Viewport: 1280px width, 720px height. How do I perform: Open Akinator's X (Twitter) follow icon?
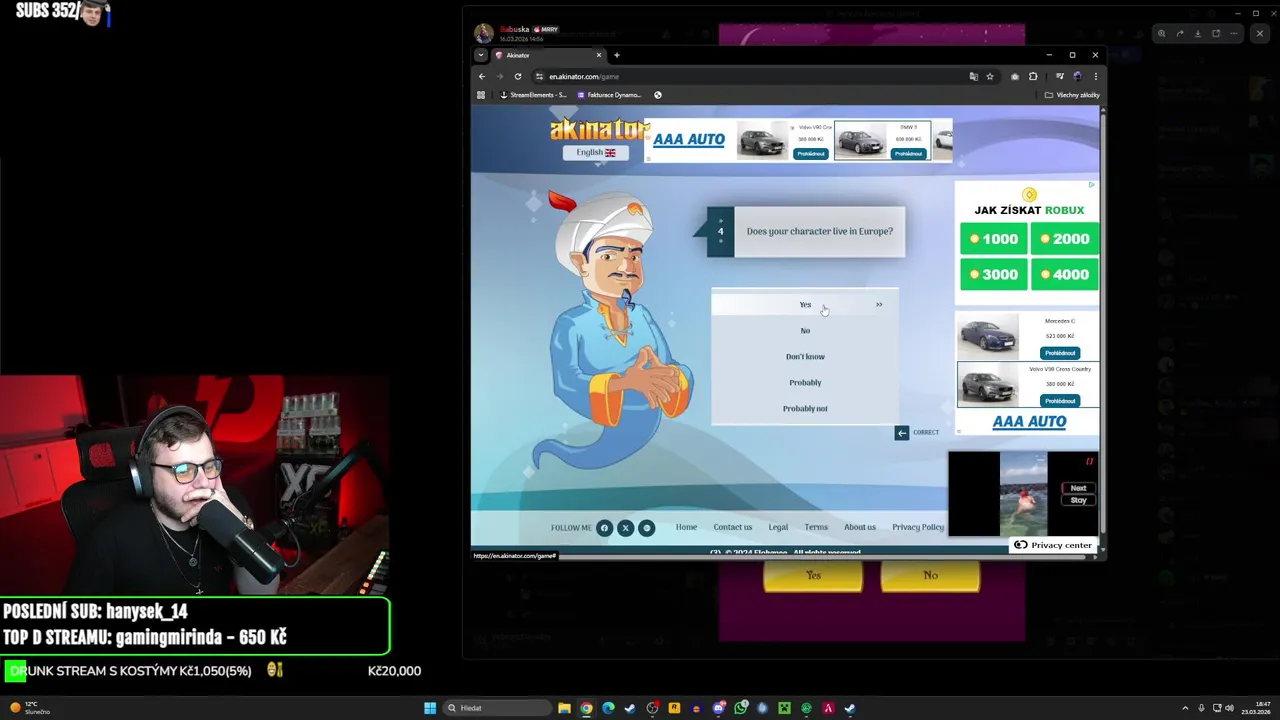pyautogui.click(x=625, y=528)
